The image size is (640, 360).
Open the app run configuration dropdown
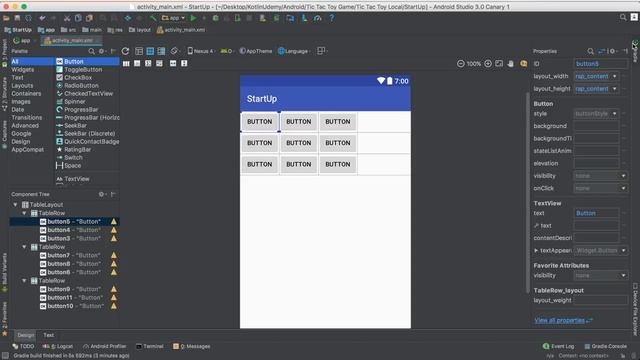[173, 18]
